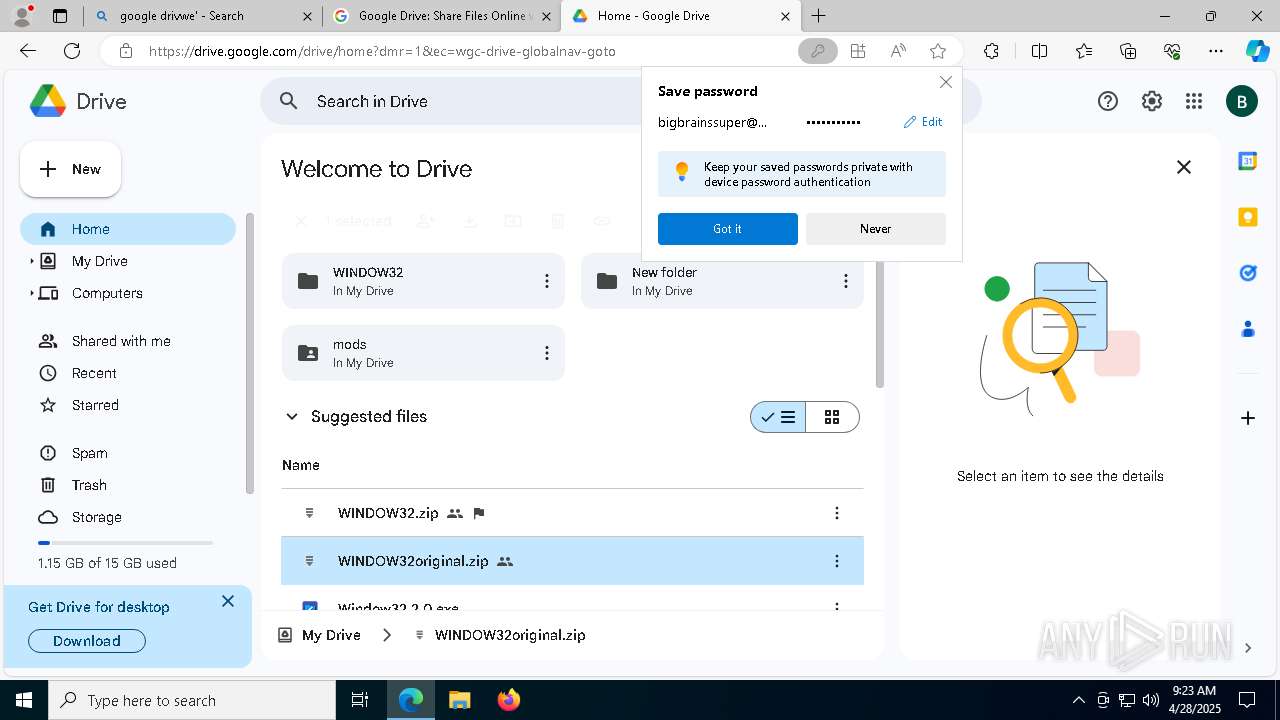Click New to create or upload
The height and width of the screenshot is (720, 1280).
tap(71, 169)
